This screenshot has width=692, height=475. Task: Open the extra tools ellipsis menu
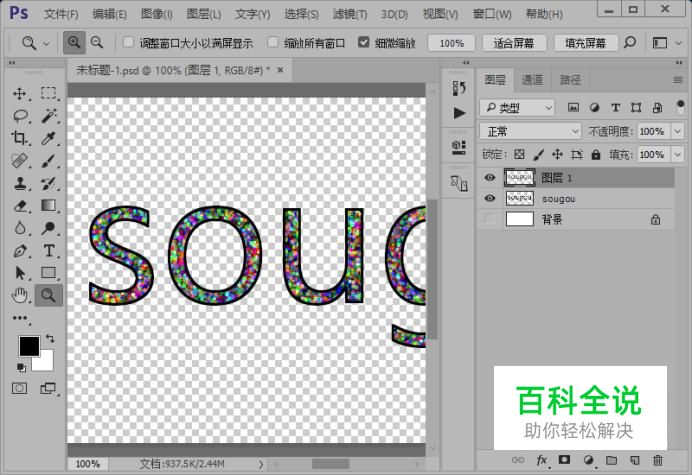[x=20, y=318]
